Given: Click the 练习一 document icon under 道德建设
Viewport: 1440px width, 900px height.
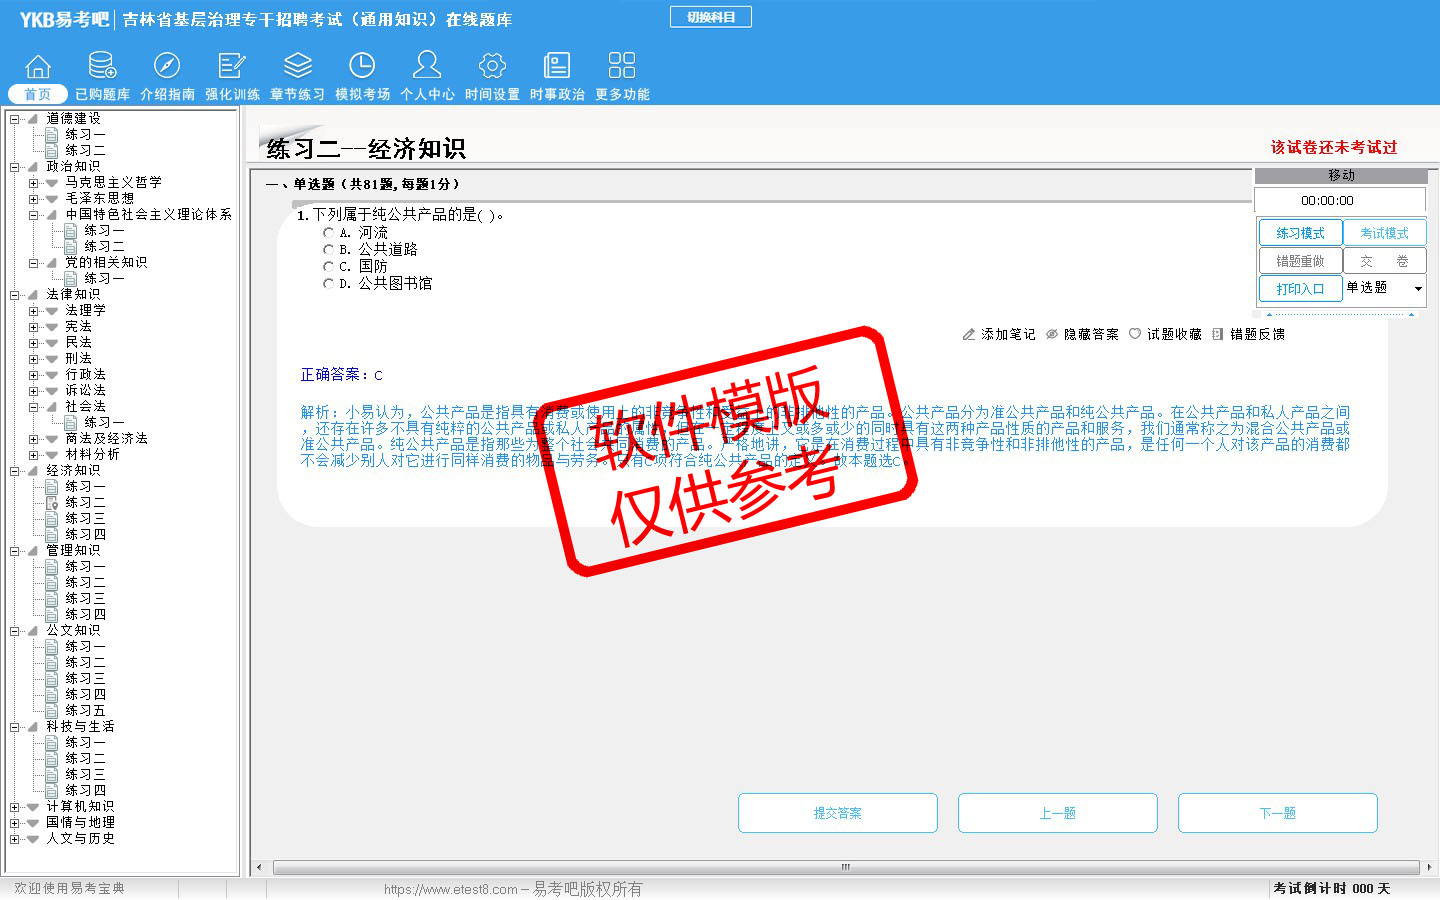Looking at the screenshot, I should coord(52,134).
